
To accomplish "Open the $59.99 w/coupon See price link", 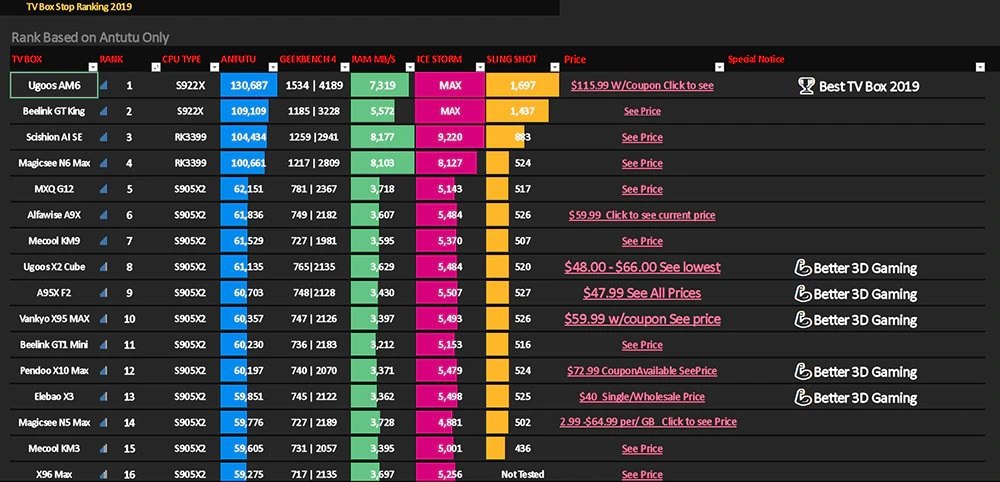I will pyautogui.click(x=642, y=319).
